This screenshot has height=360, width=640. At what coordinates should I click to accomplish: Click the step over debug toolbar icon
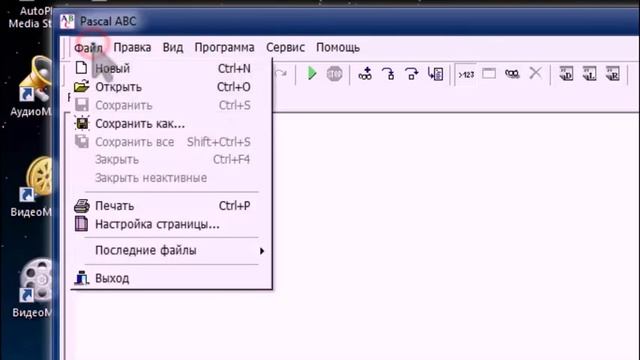tap(411, 74)
